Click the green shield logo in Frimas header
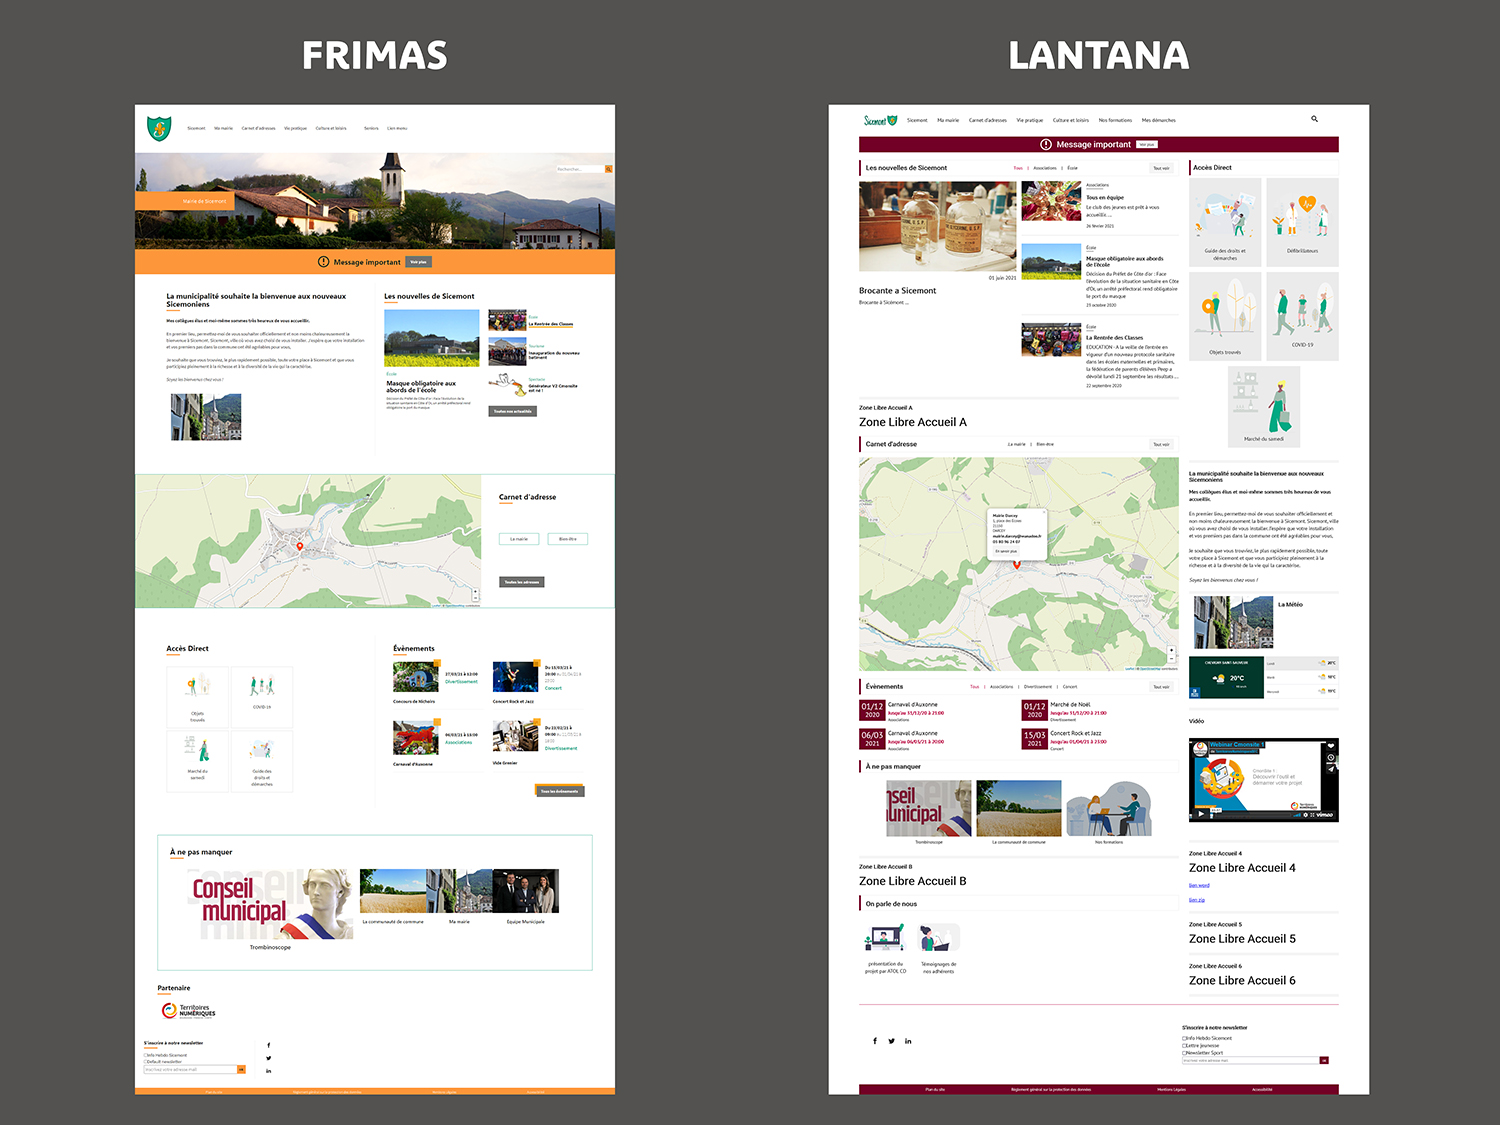Screen dimensions: 1500x1125 click(159, 128)
